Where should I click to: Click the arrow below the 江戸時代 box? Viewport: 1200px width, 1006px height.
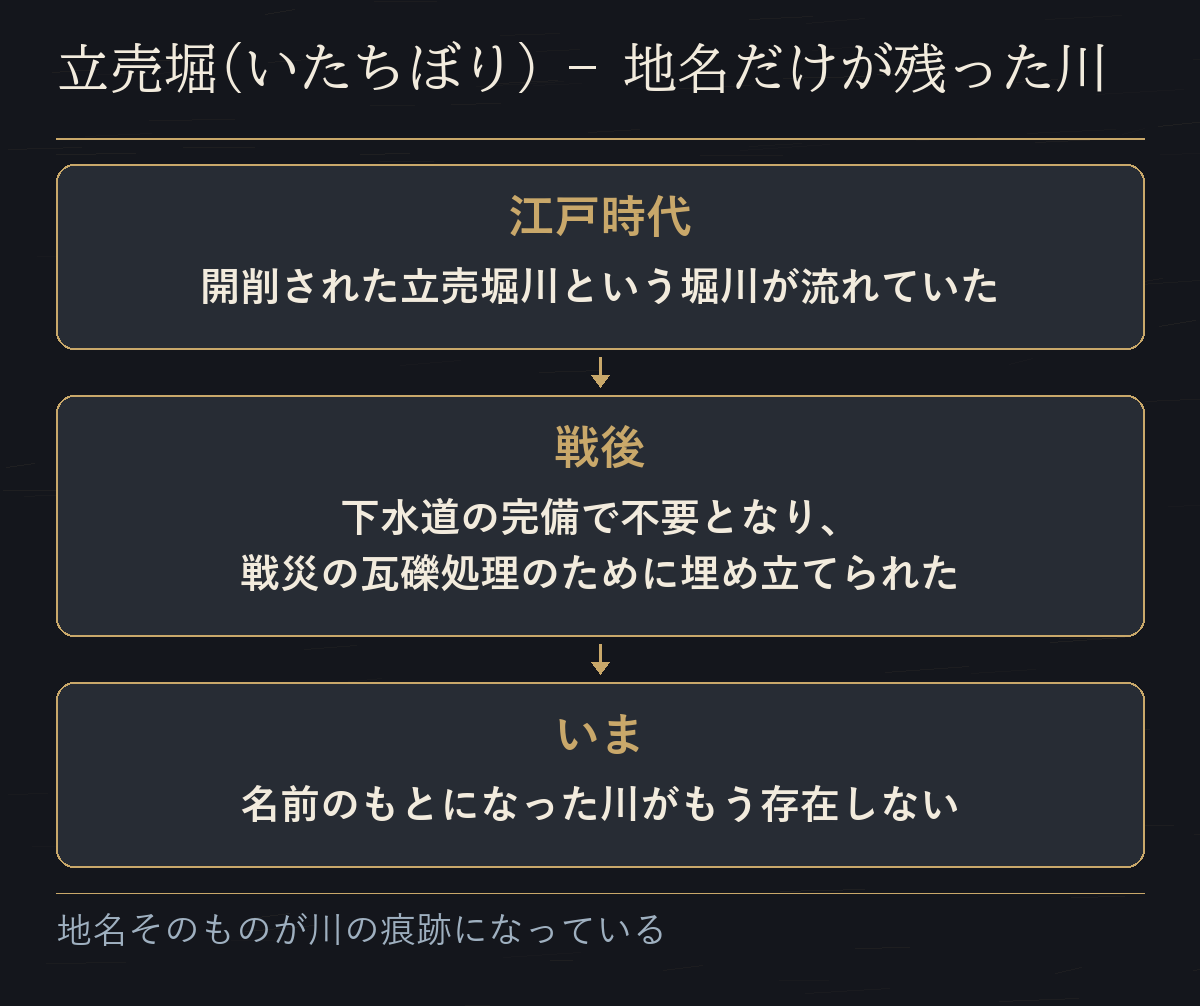tap(600, 372)
